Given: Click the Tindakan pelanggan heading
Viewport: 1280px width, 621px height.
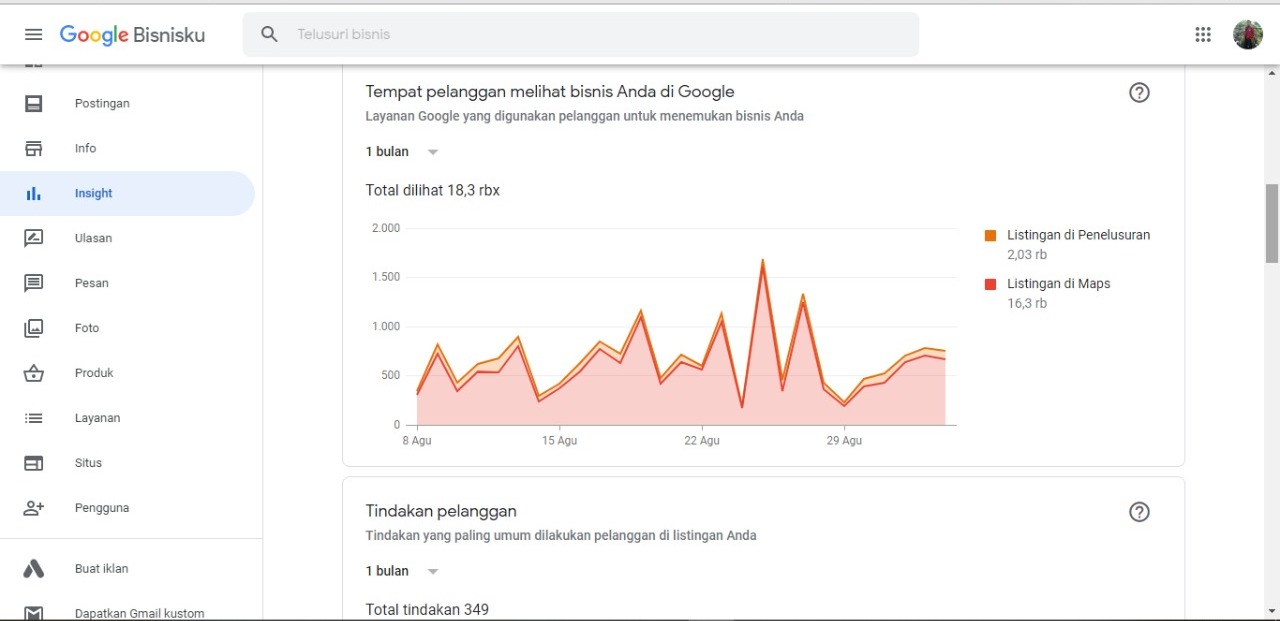Looking at the screenshot, I should point(441,511).
